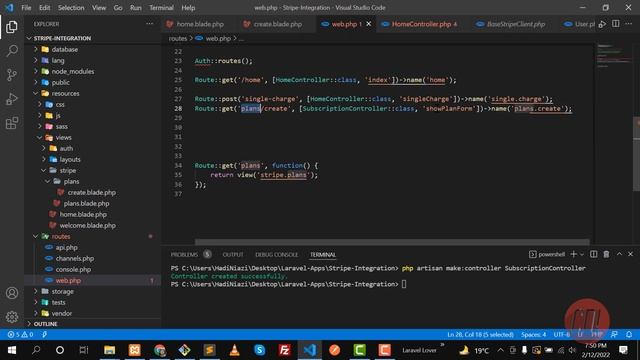Split the terminal panel
This screenshot has height=360, width=640.
click(x=593, y=254)
